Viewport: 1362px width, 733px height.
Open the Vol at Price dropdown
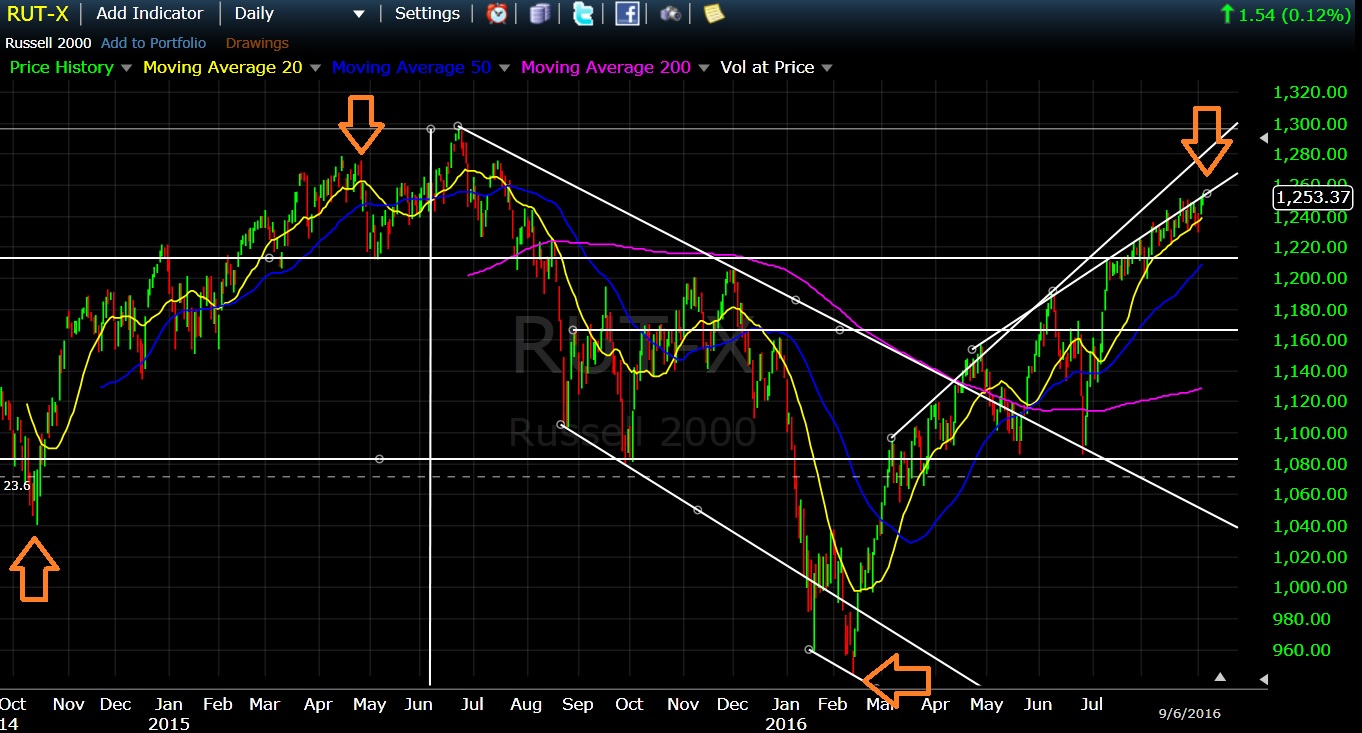pos(827,68)
